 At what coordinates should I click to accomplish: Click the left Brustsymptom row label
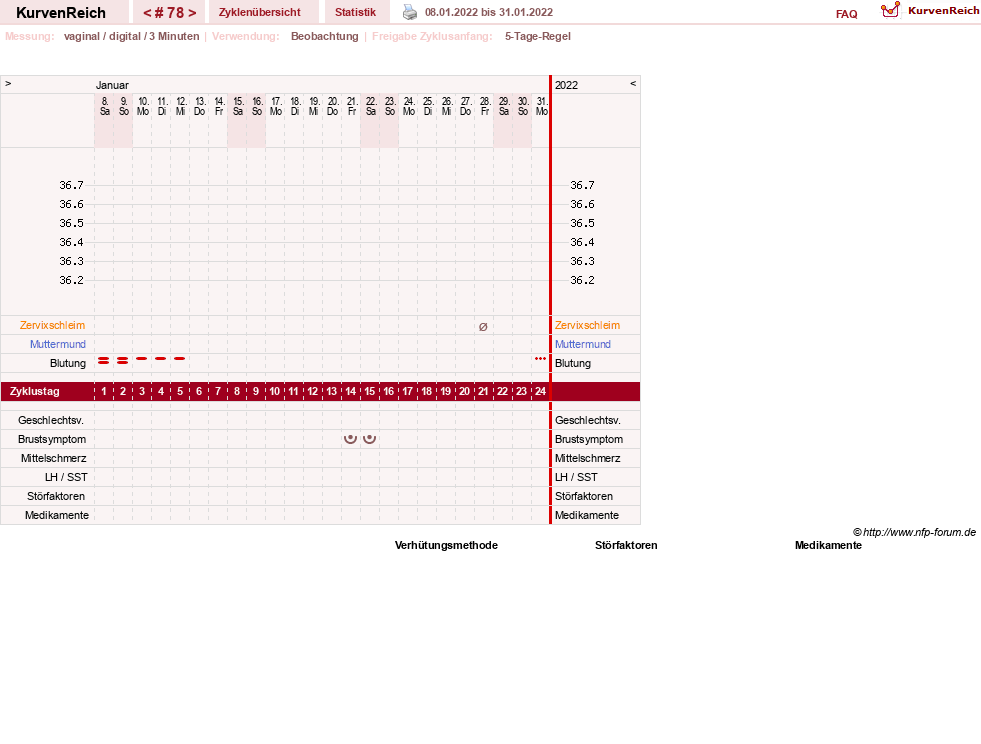pos(52,439)
